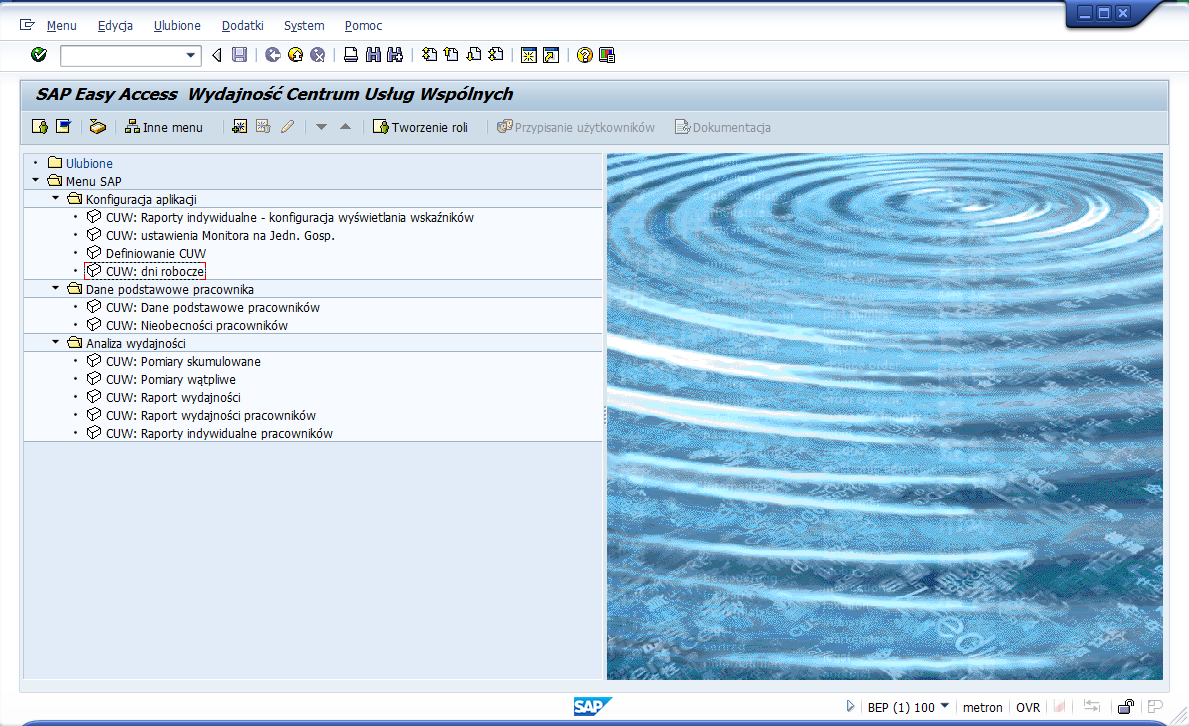Click the Change Favorites pencil icon
The width and height of the screenshot is (1189, 726).
(287, 127)
